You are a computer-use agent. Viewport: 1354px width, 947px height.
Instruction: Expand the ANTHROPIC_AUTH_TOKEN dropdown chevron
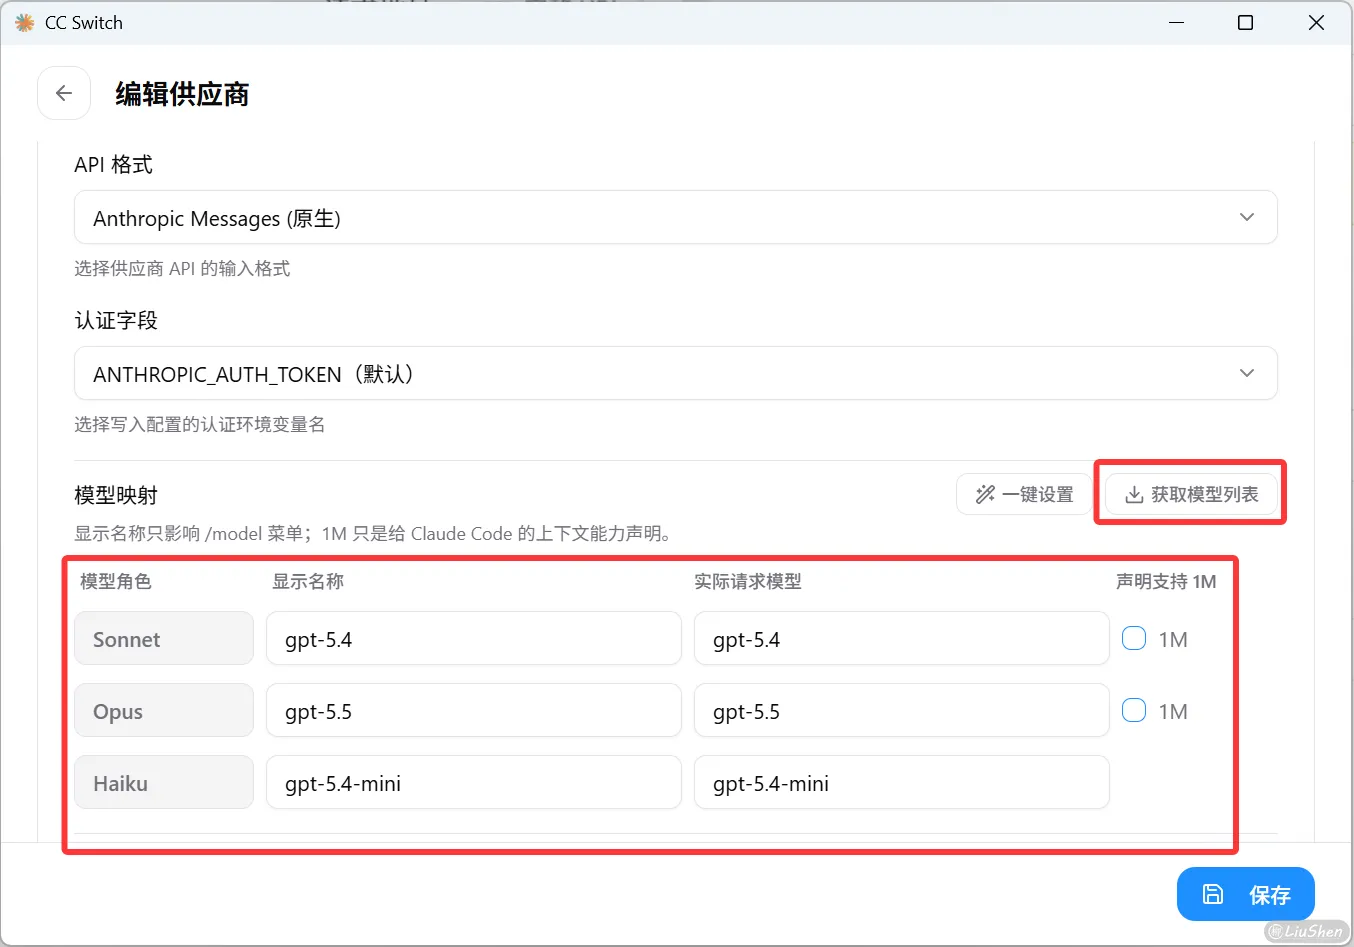(1247, 373)
